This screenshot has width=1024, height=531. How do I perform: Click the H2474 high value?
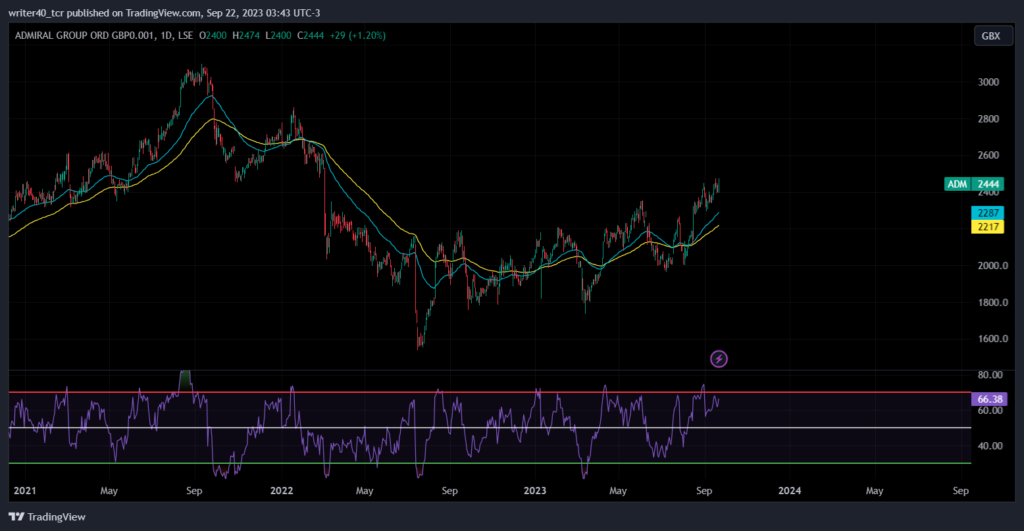click(x=246, y=35)
